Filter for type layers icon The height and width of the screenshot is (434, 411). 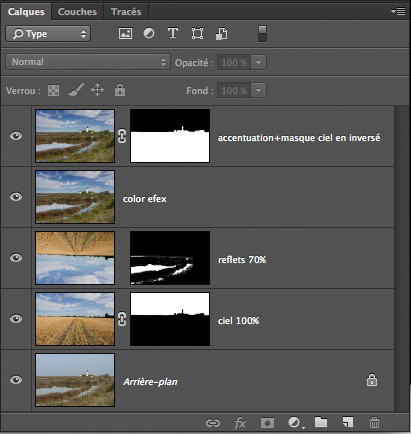[x=173, y=34]
